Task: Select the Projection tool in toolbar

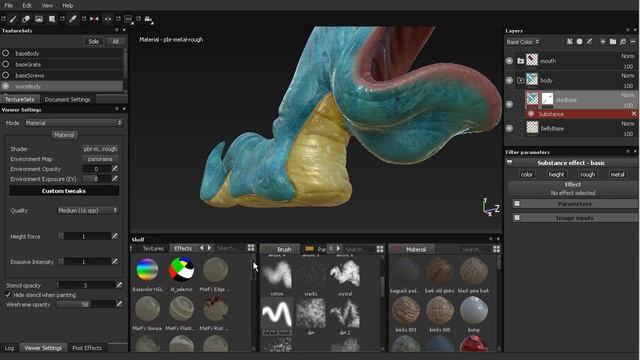Action: point(39,19)
